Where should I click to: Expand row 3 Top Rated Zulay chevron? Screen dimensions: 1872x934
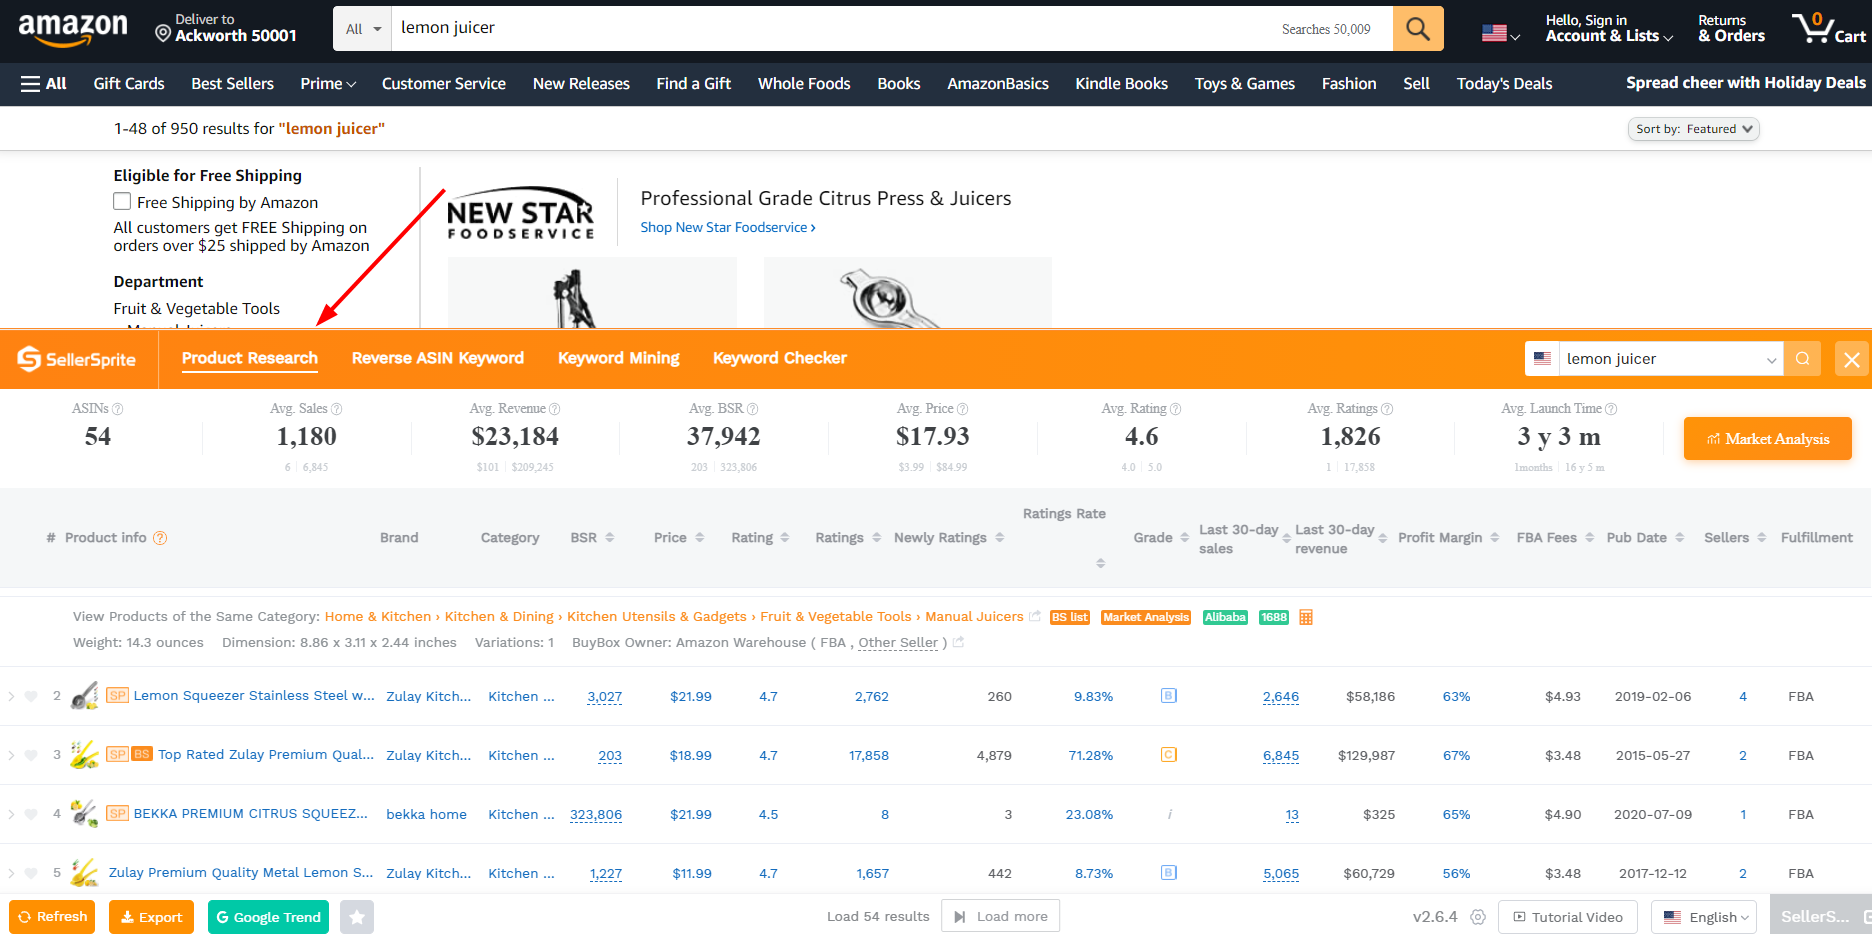coord(11,755)
